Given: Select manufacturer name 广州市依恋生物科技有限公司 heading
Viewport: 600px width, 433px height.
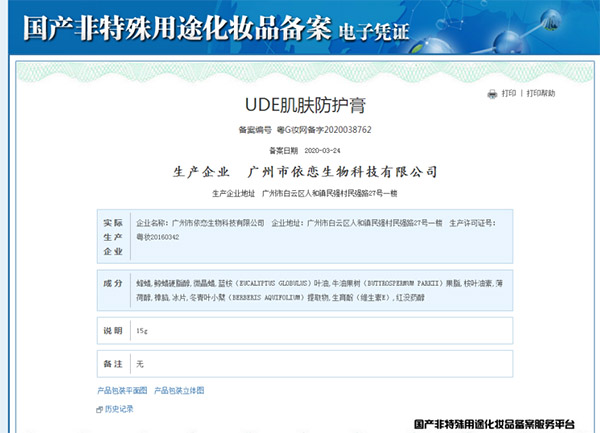Looking at the screenshot, I should [342, 172].
